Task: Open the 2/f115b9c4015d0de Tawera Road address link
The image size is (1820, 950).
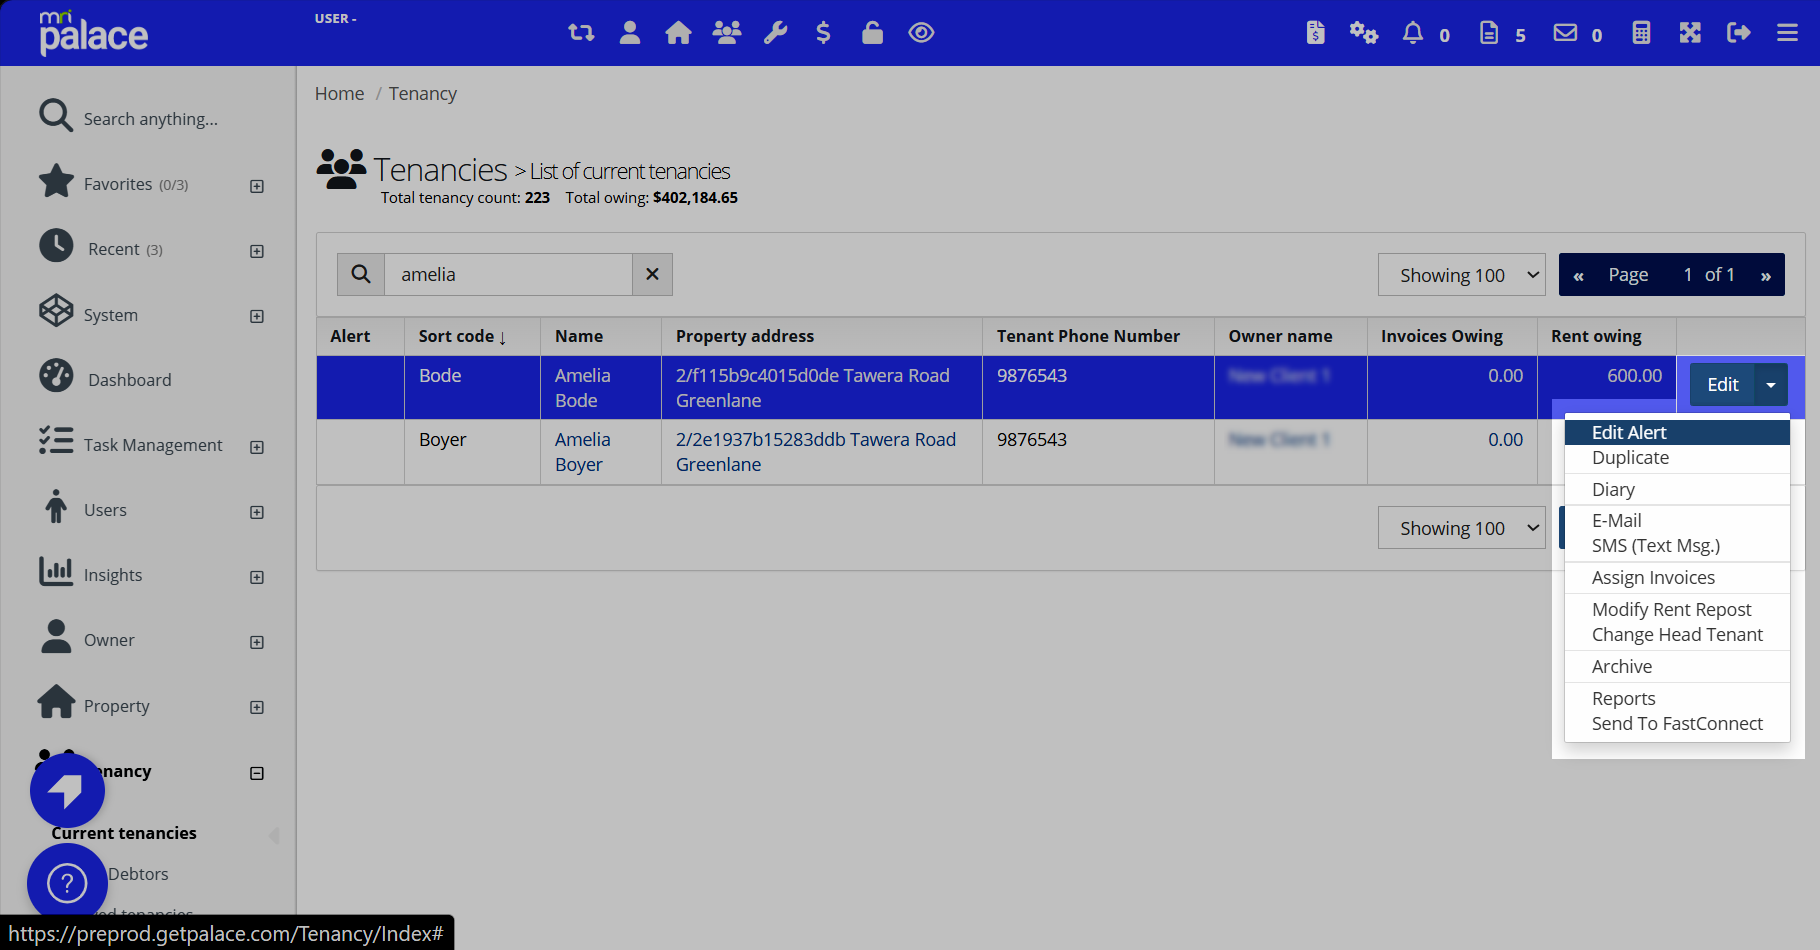Action: [x=813, y=388]
